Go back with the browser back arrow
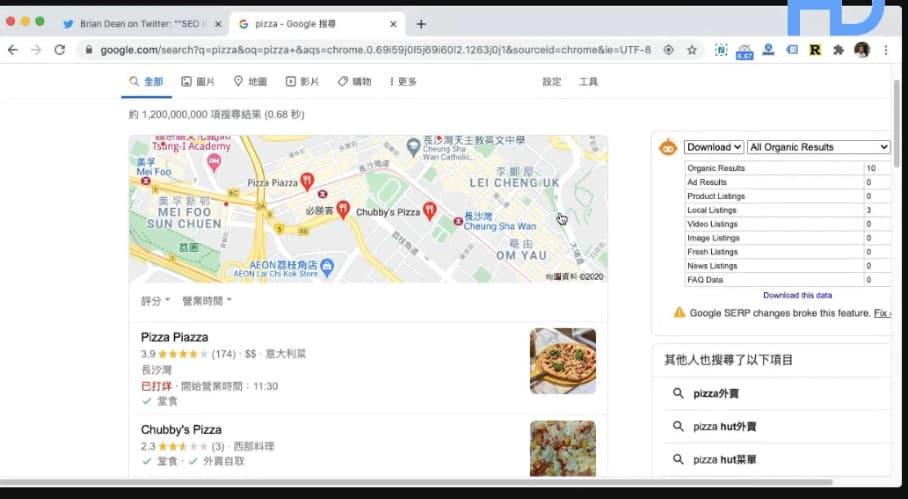 pos(13,50)
